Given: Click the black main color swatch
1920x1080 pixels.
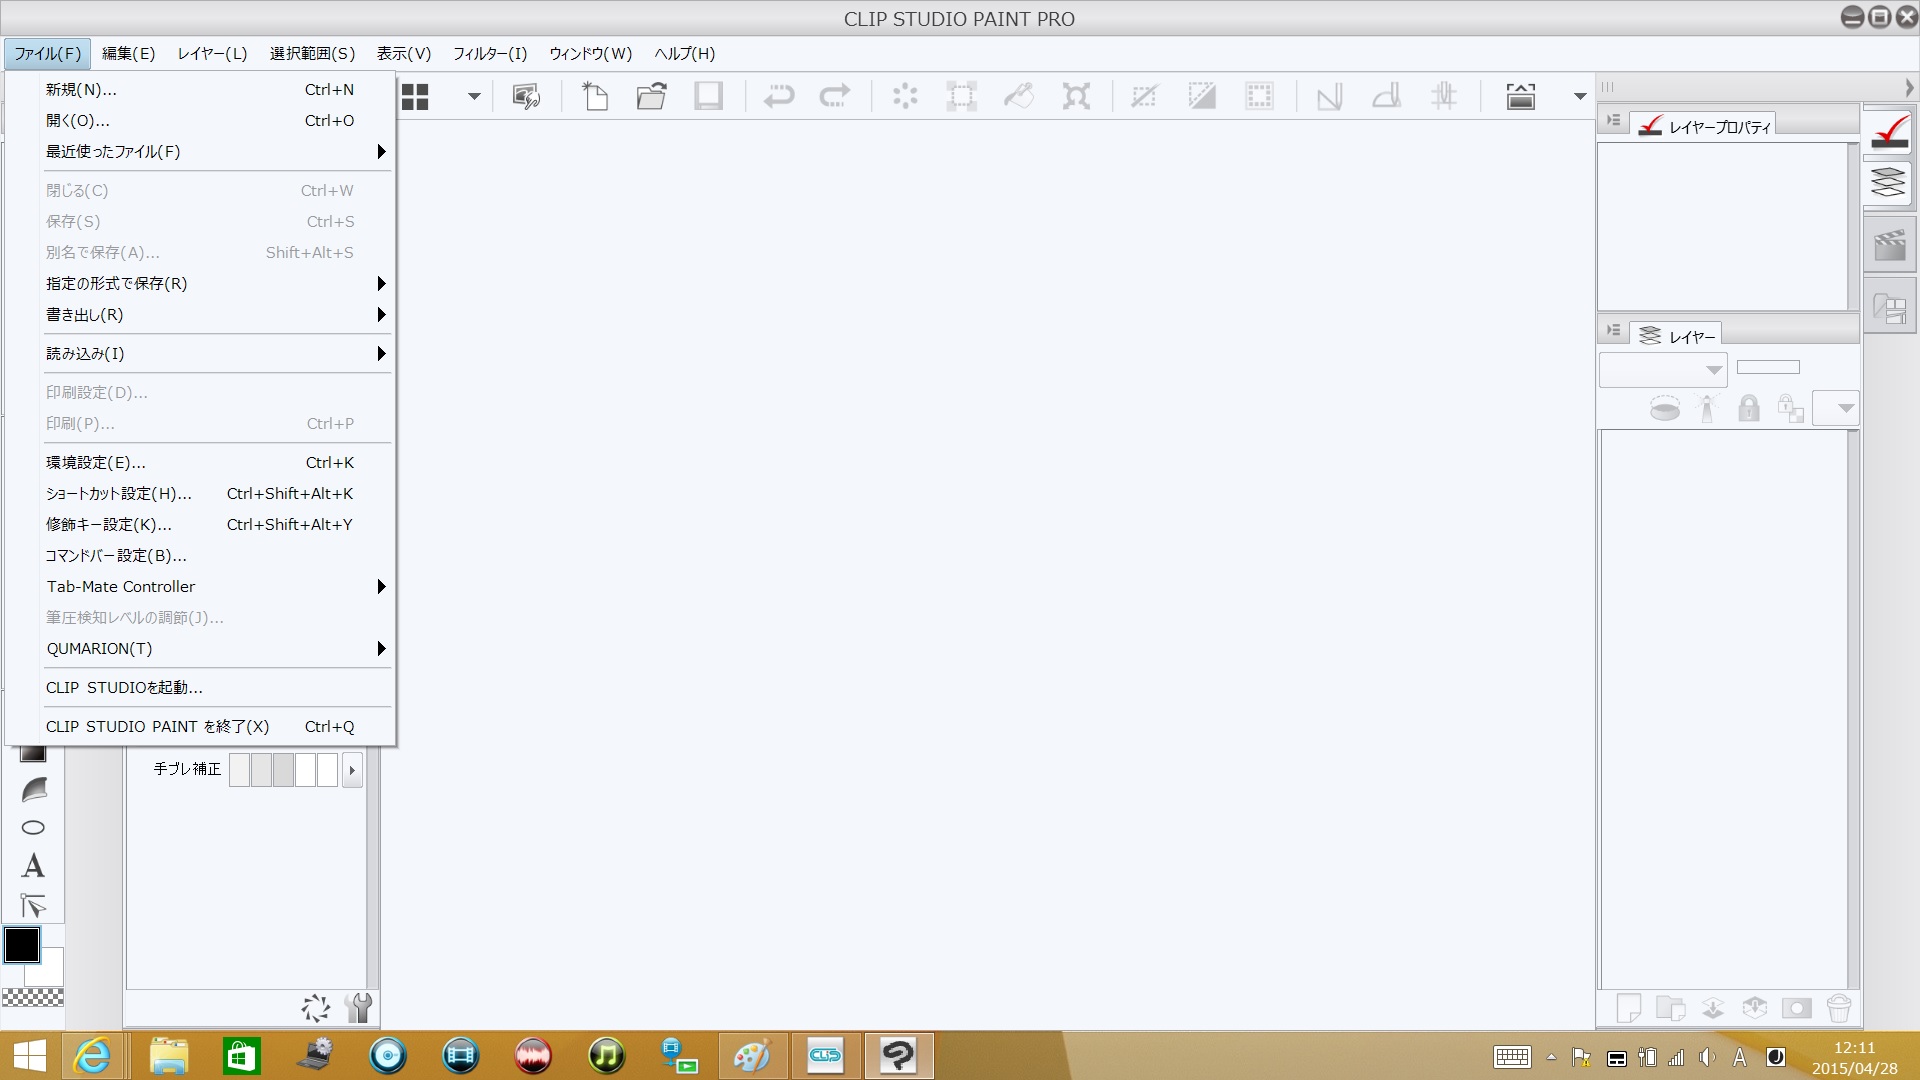Looking at the screenshot, I should [22, 945].
